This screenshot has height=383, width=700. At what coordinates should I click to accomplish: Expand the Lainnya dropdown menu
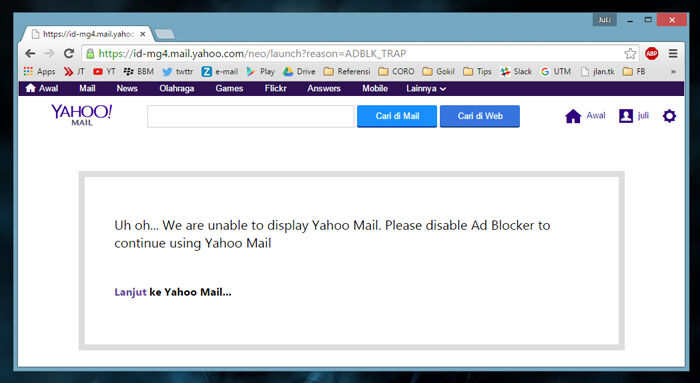tap(426, 88)
